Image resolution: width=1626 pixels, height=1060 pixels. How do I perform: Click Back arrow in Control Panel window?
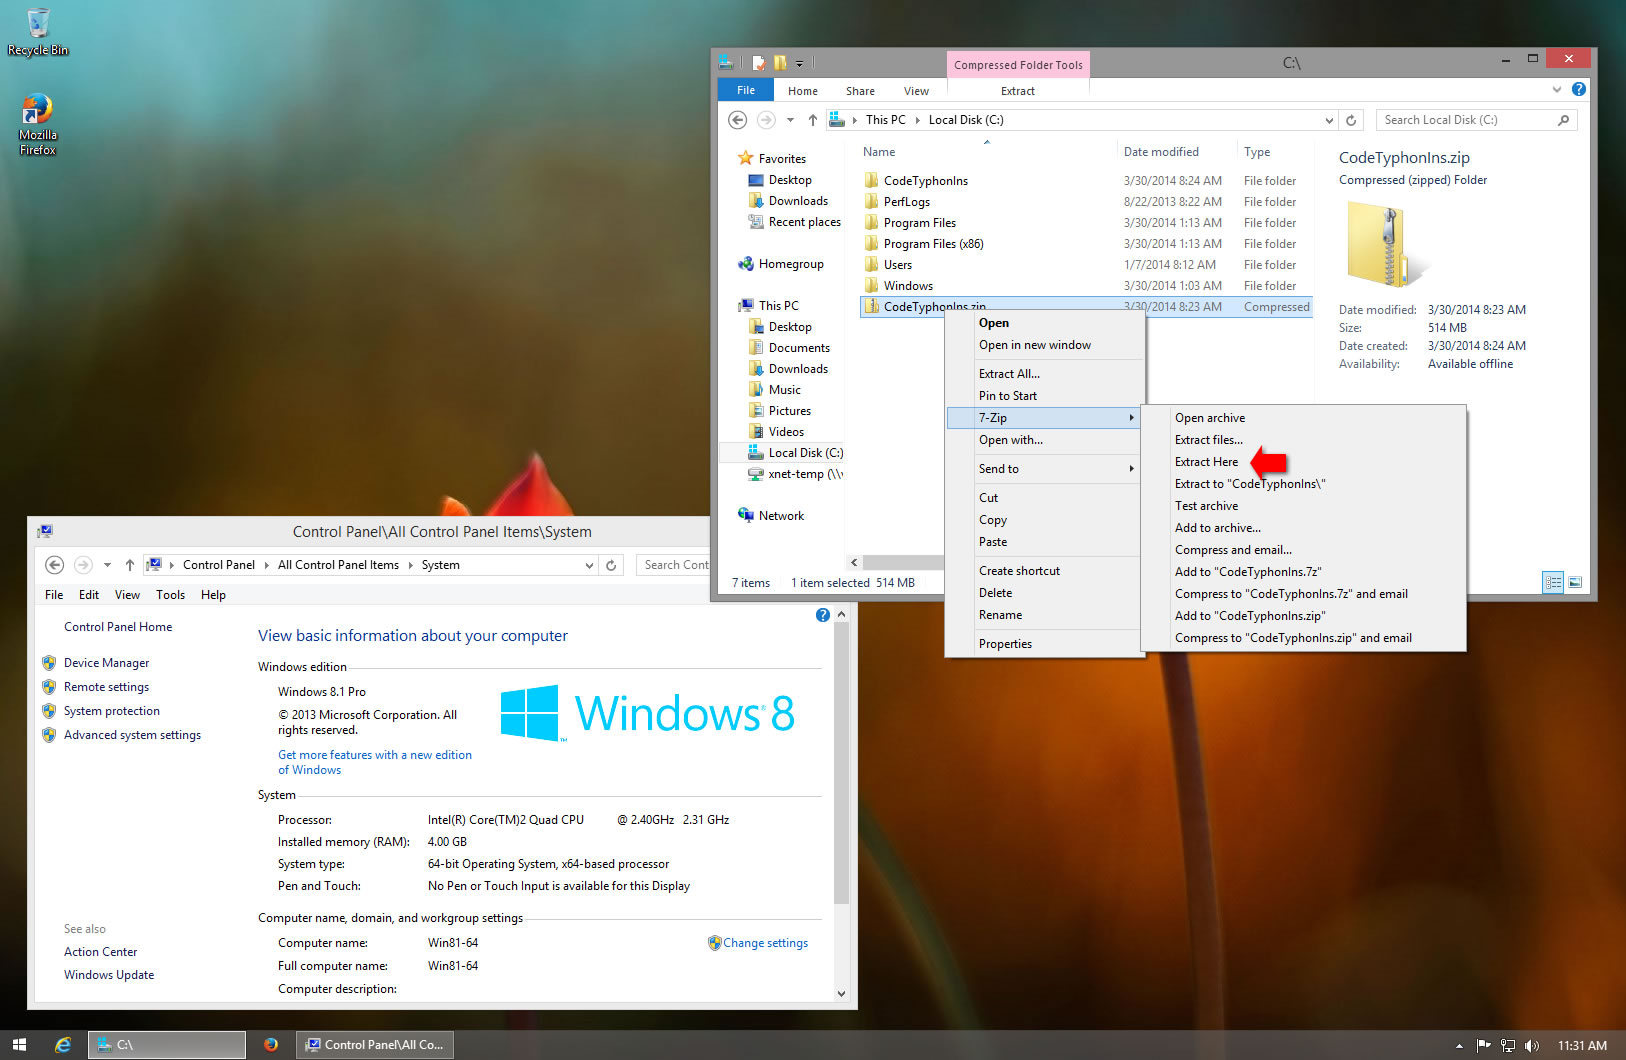pyautogui.click(x=55, y=565)
